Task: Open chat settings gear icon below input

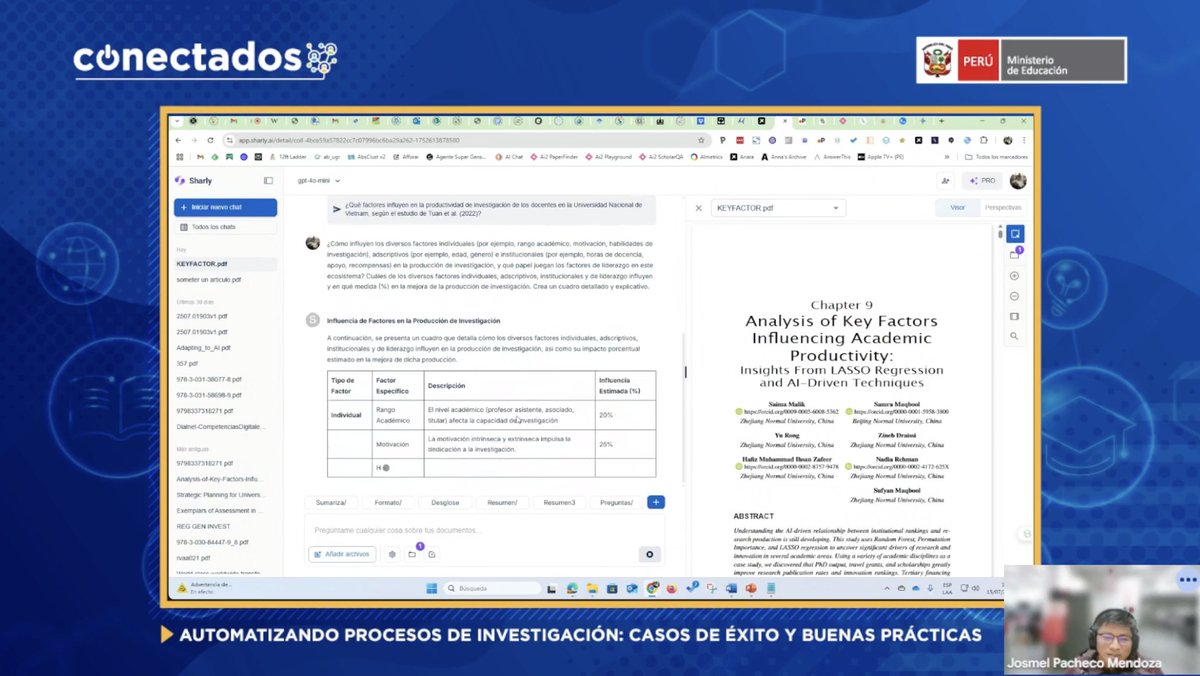Action: click(x=392, y=554)
